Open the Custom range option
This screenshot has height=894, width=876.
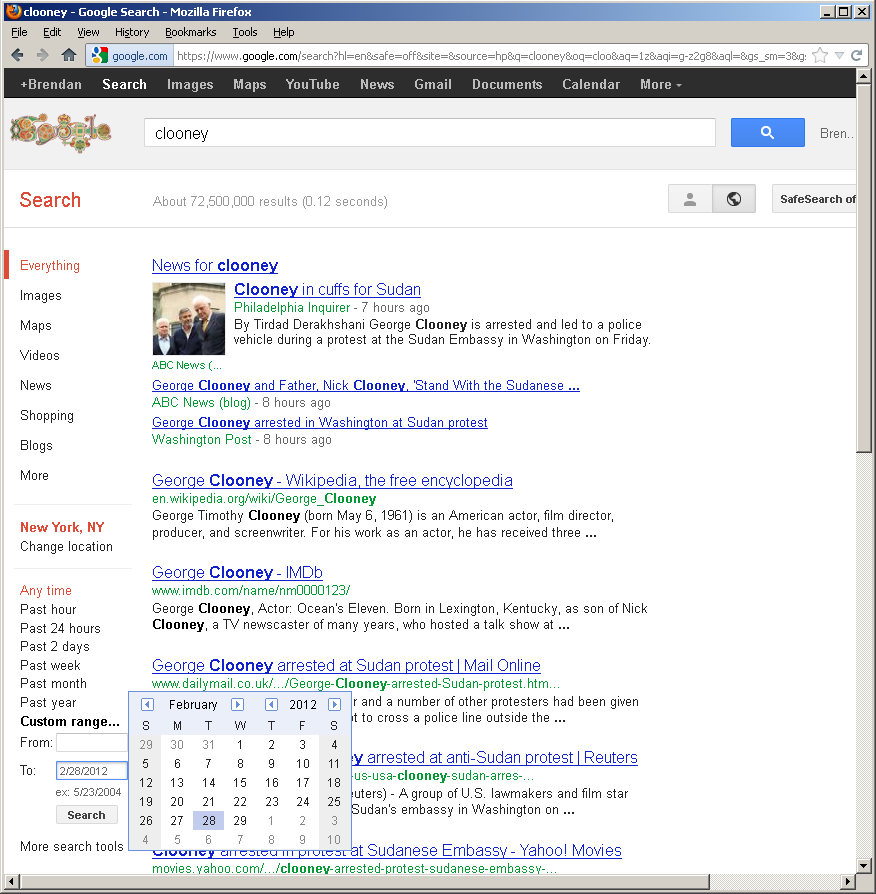click(70, 721)
